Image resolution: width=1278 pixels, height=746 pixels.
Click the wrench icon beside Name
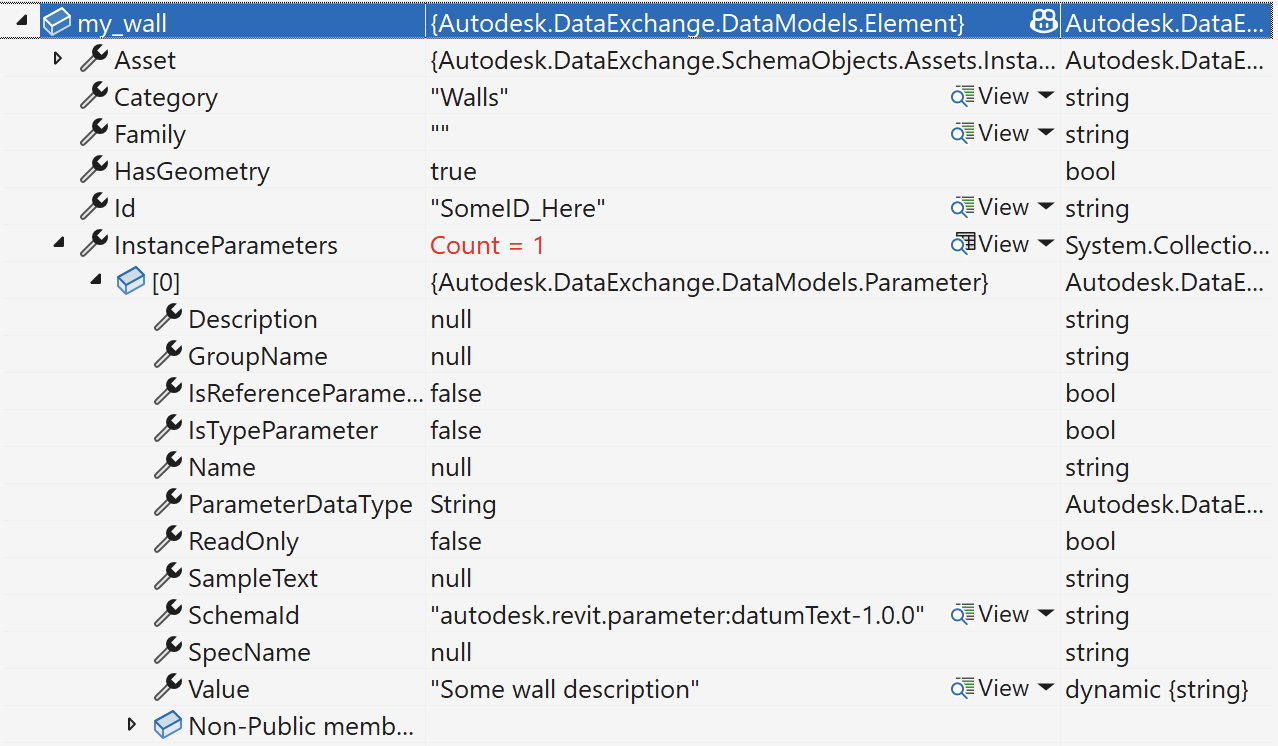(168, 465)
